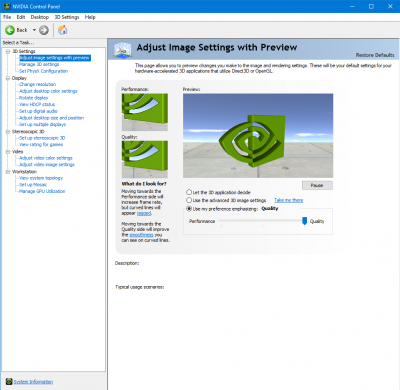Open View HDCP status
This screenshot has width=400, height=390.
37,104
